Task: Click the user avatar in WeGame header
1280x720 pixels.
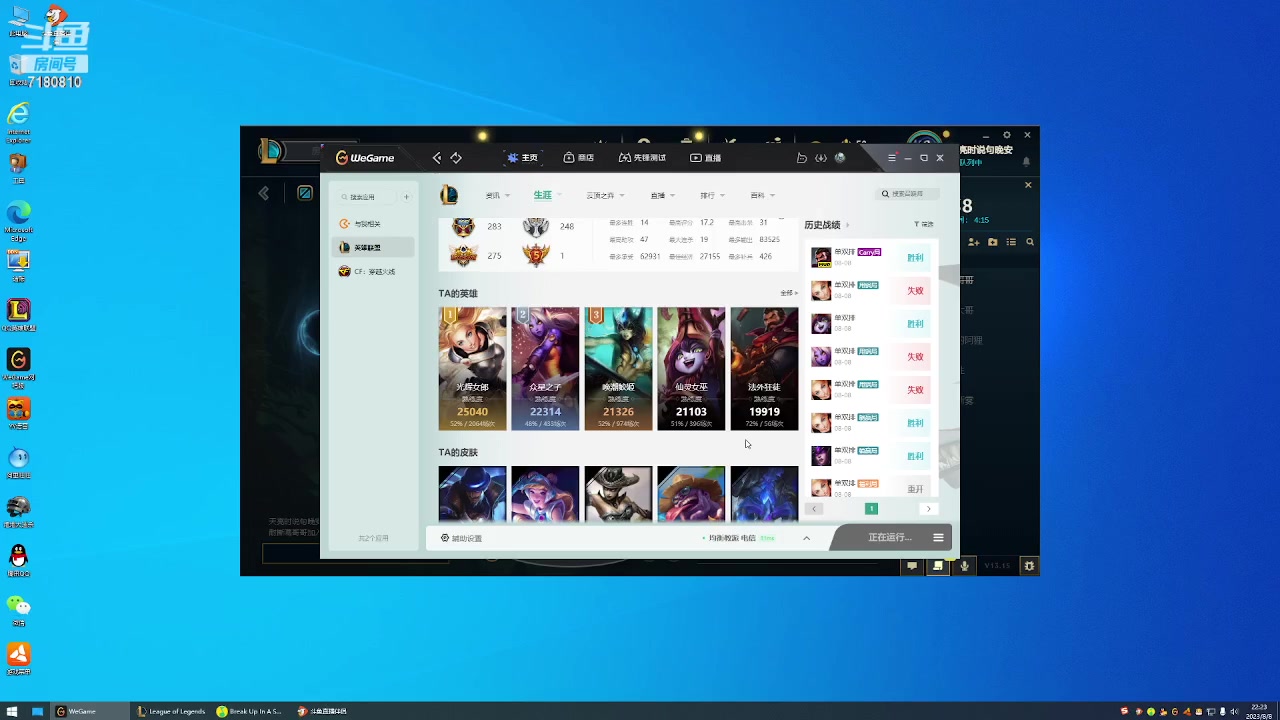Action: (840, 158)
